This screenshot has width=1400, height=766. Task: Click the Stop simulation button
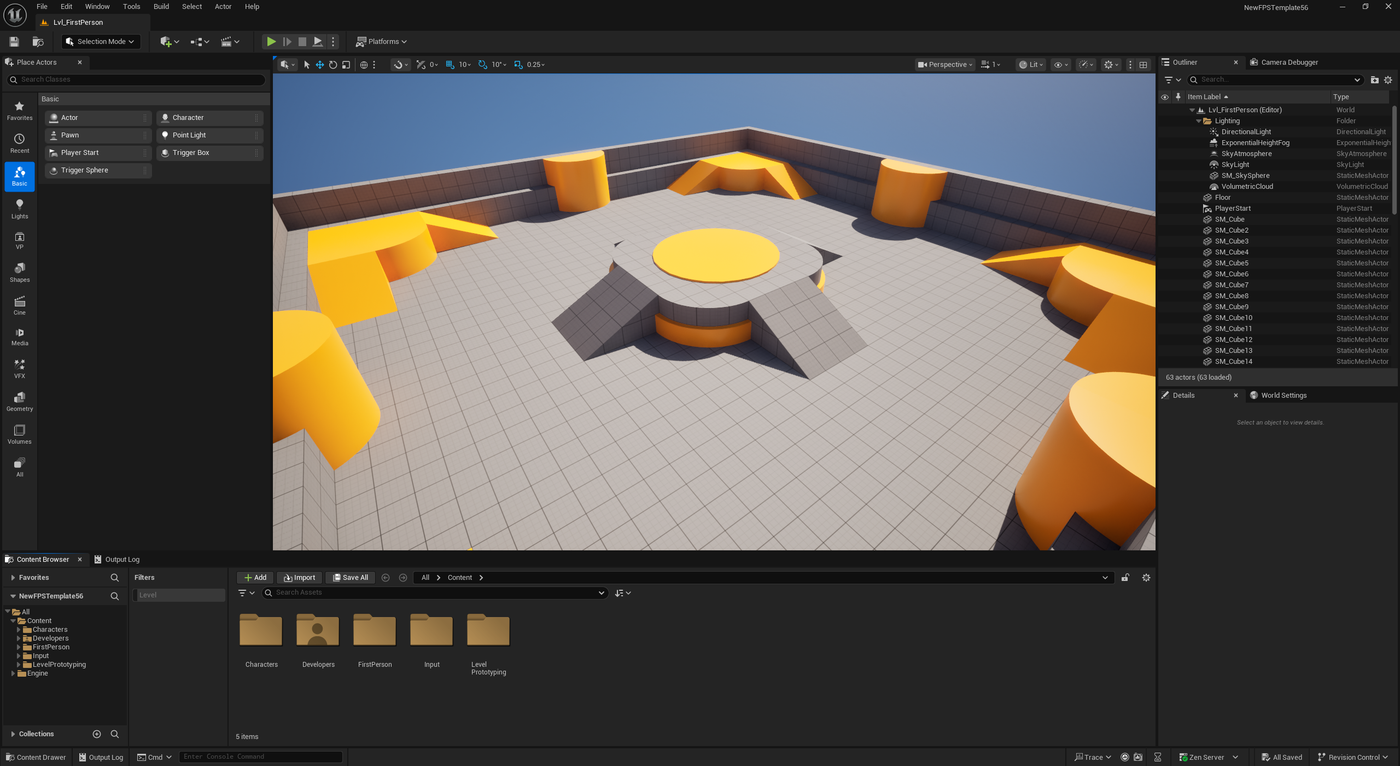coord(302,42)
